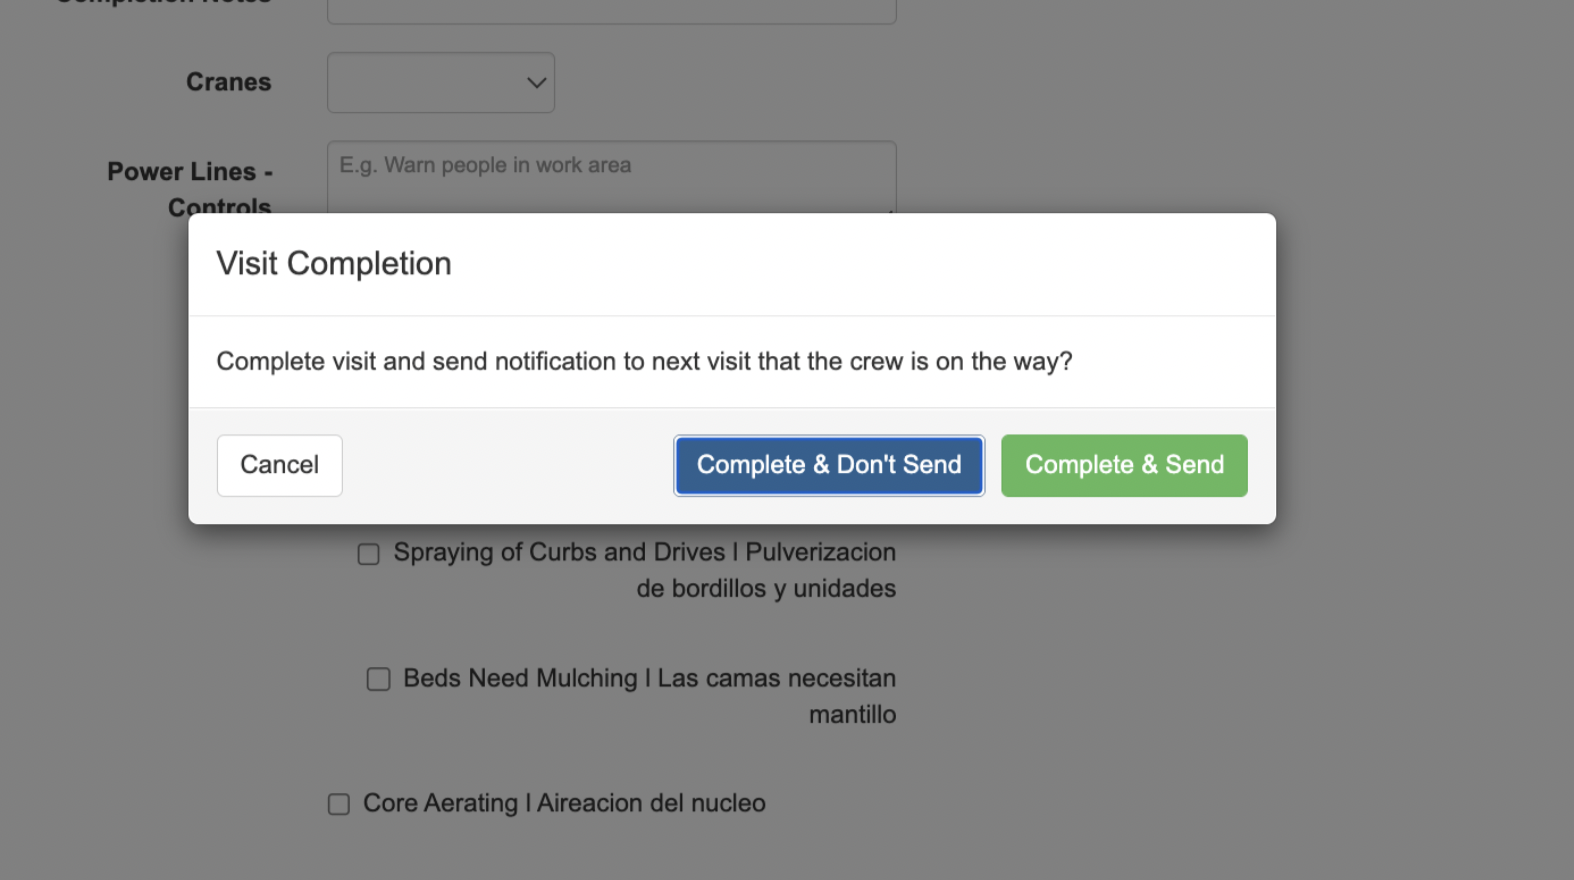Click the Core Aerating label text

(564, 804)
